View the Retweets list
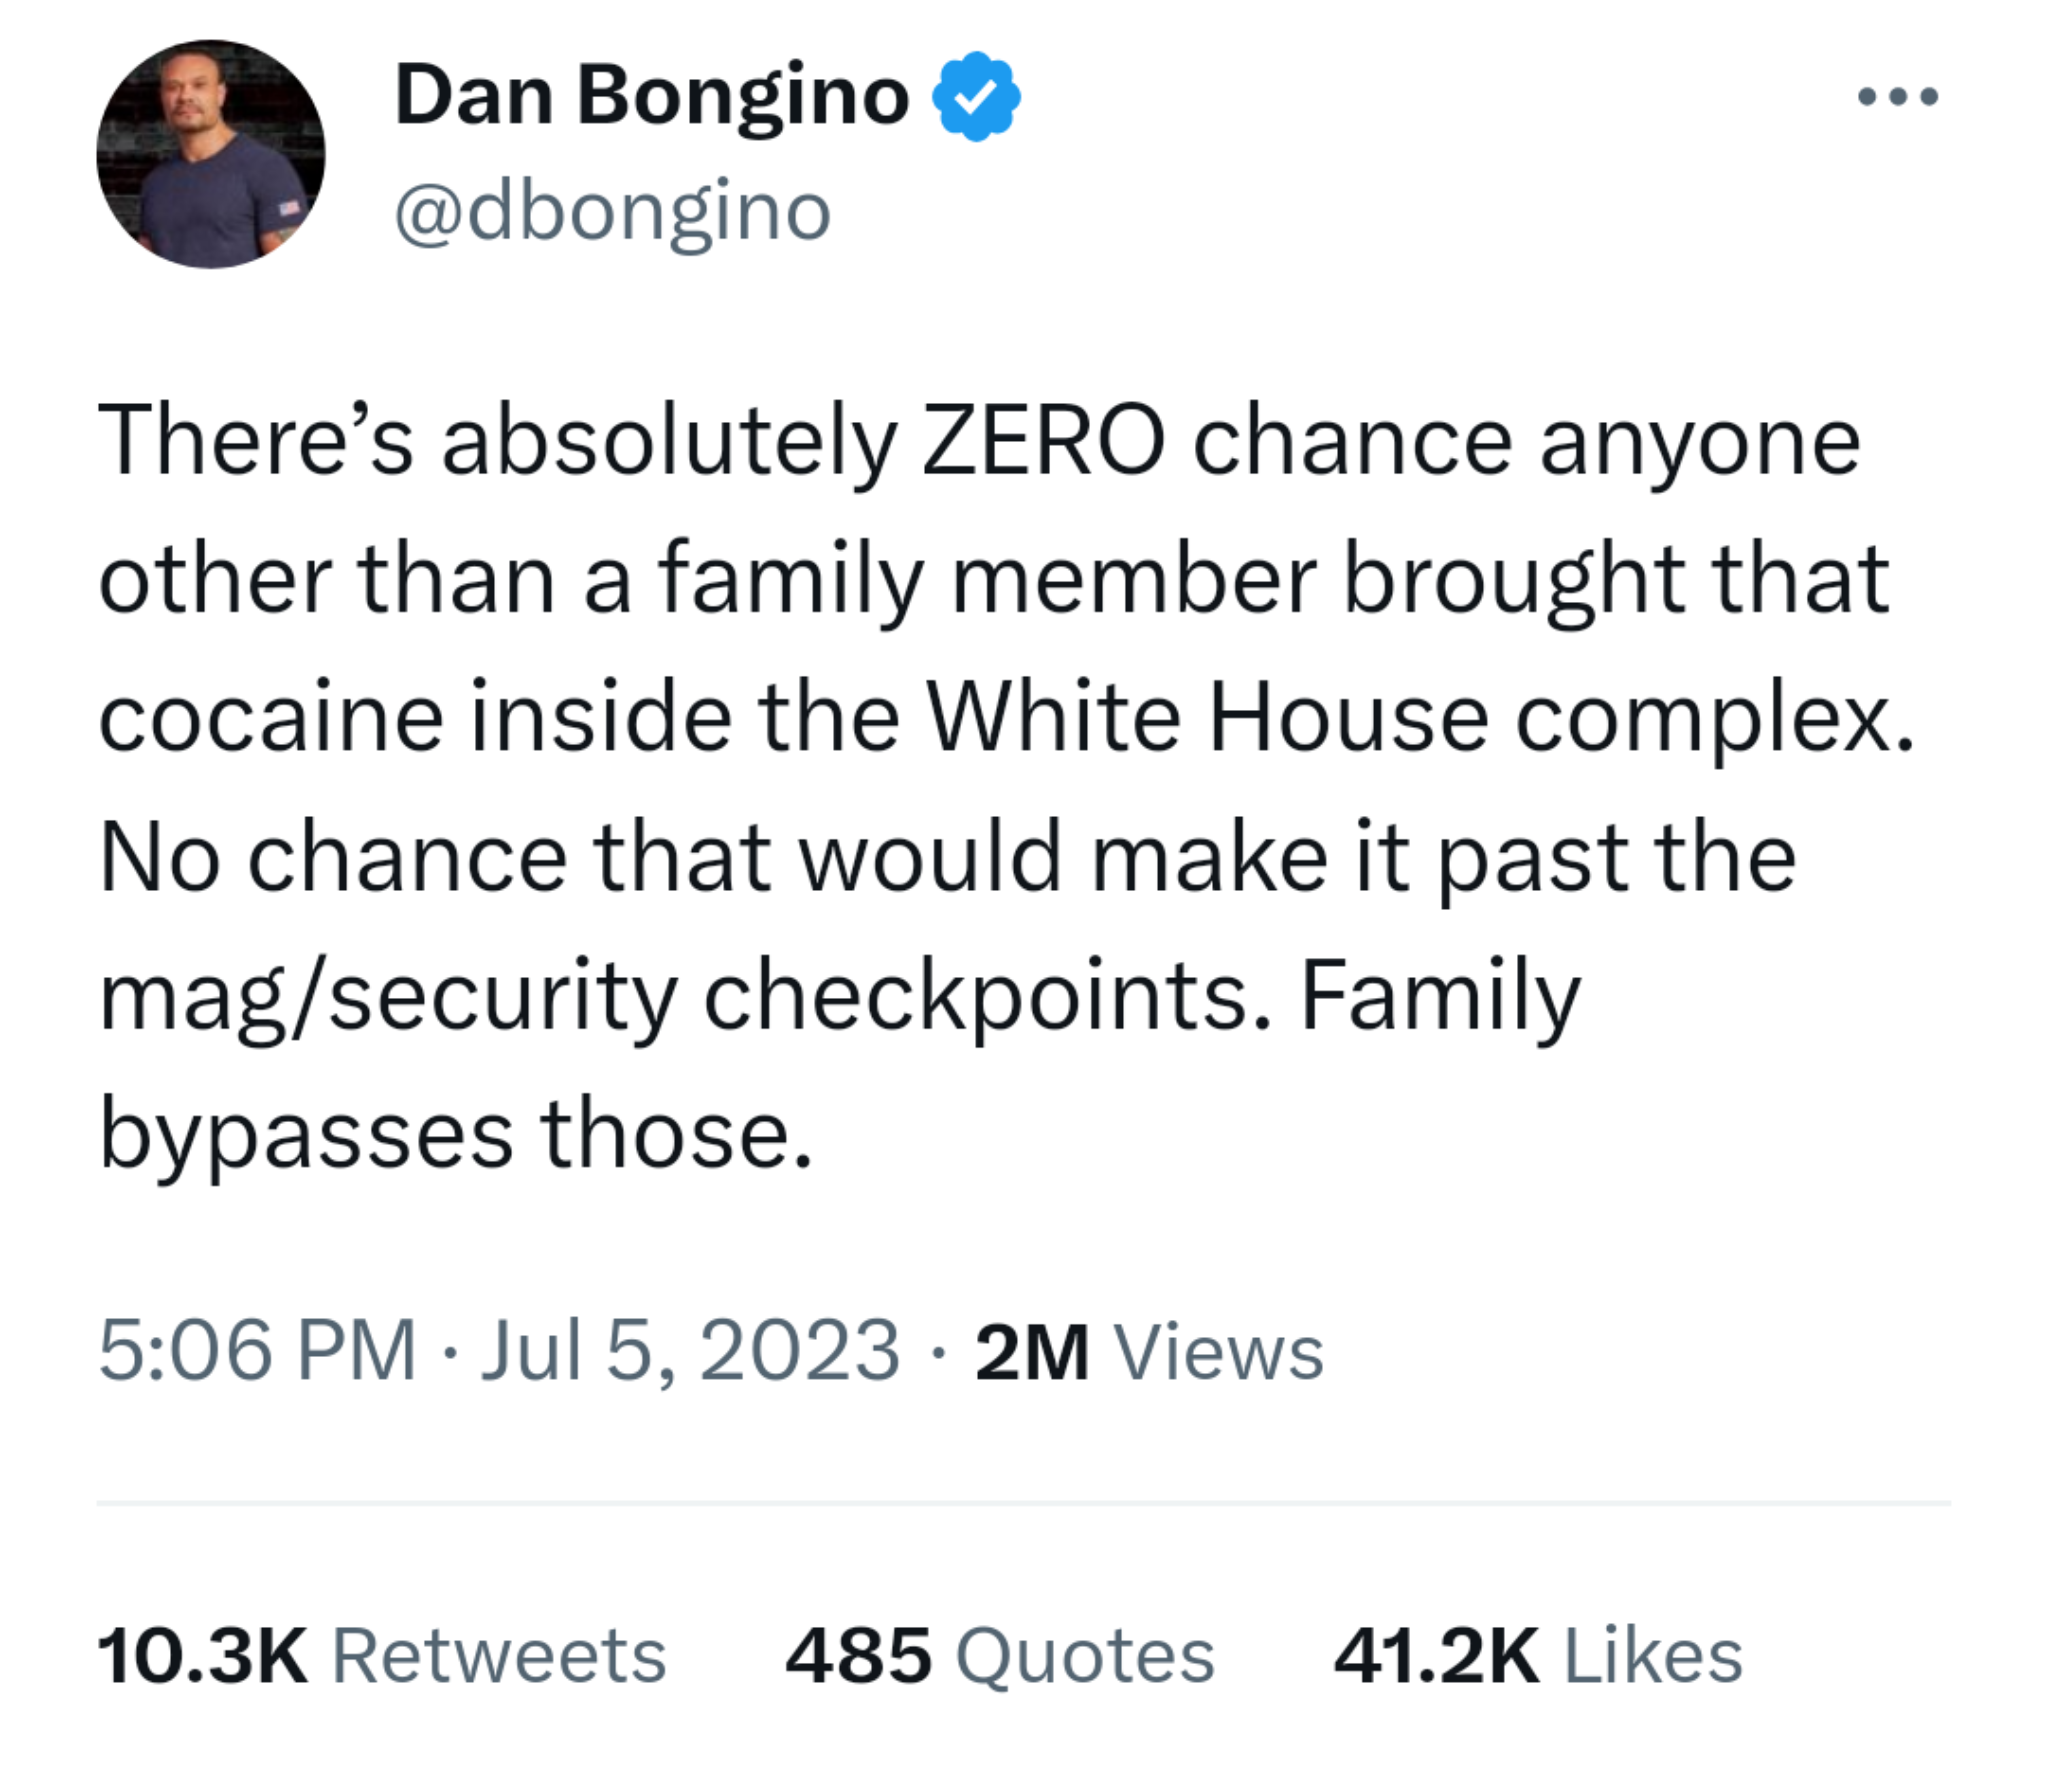 [x=498, y=1656]
